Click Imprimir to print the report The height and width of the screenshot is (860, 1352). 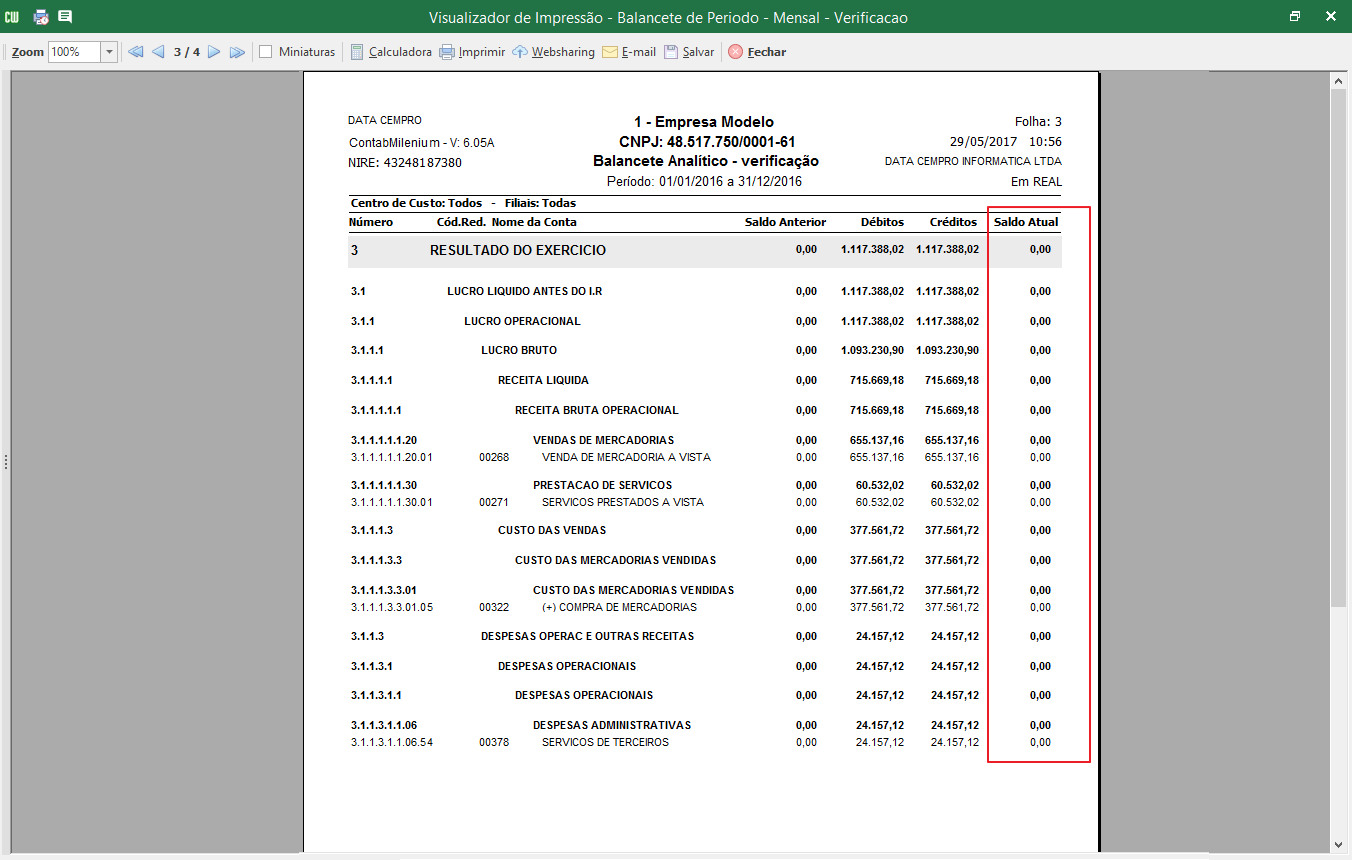tap(472, 52)
